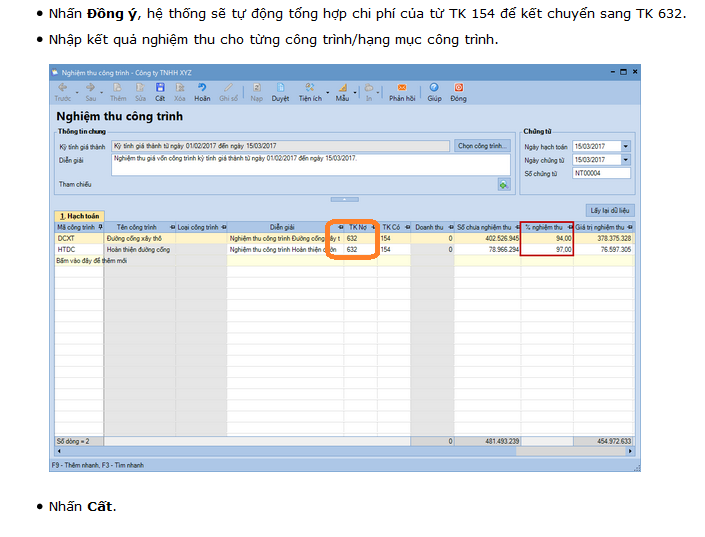Click the Diễn giải description text field

(310, 164)
